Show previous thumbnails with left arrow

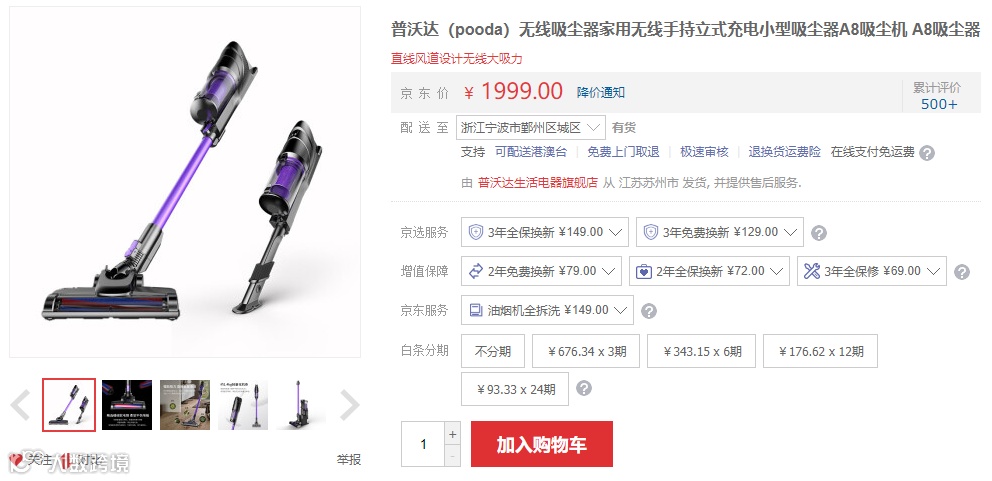(20, 405)
